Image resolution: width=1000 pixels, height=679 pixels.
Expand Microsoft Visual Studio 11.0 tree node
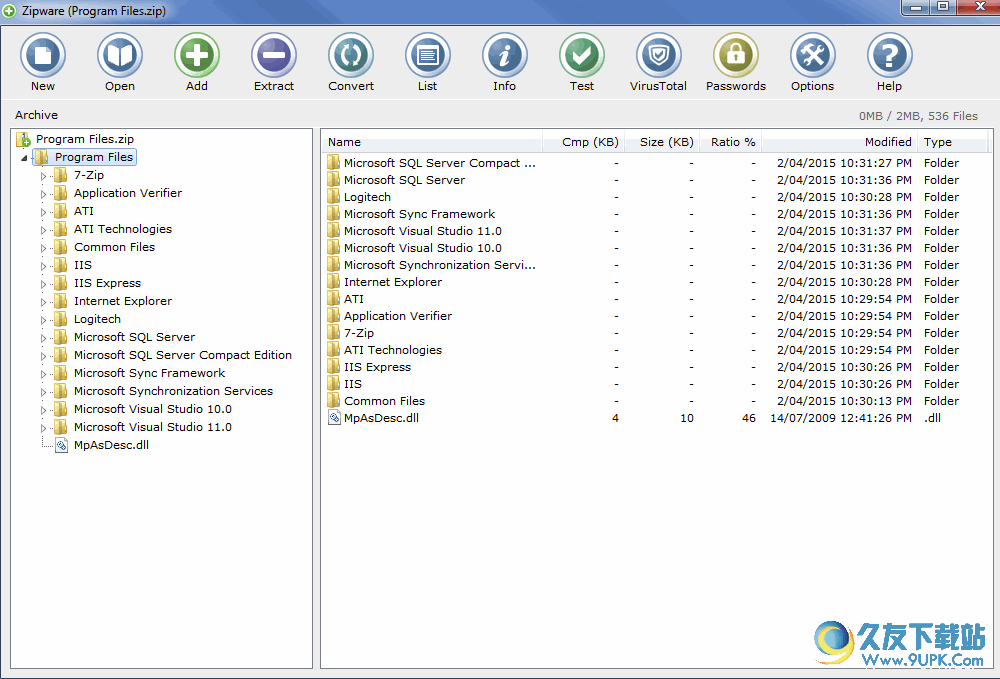point(43,428)
